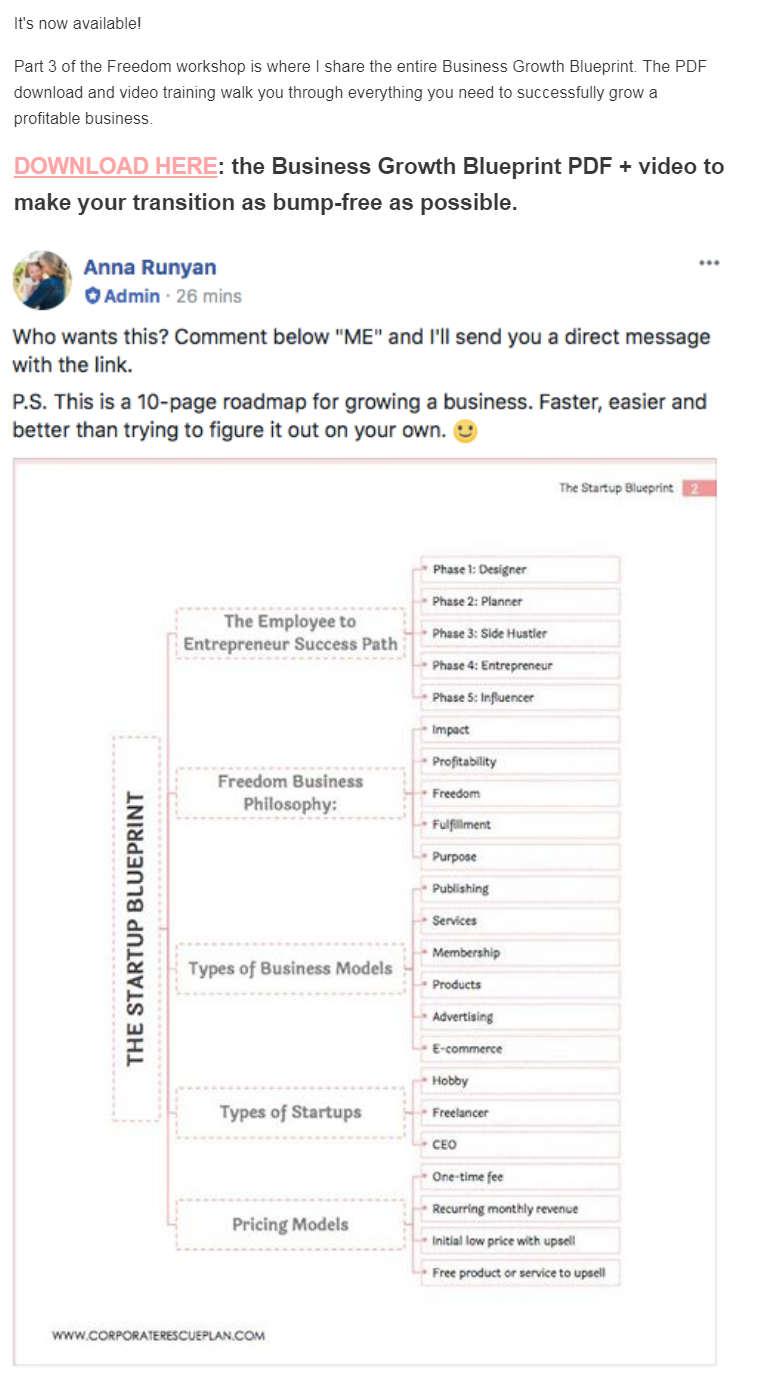Click the Types of Startups branch
Screen dimensions: 777x1382
(289, 1112)
